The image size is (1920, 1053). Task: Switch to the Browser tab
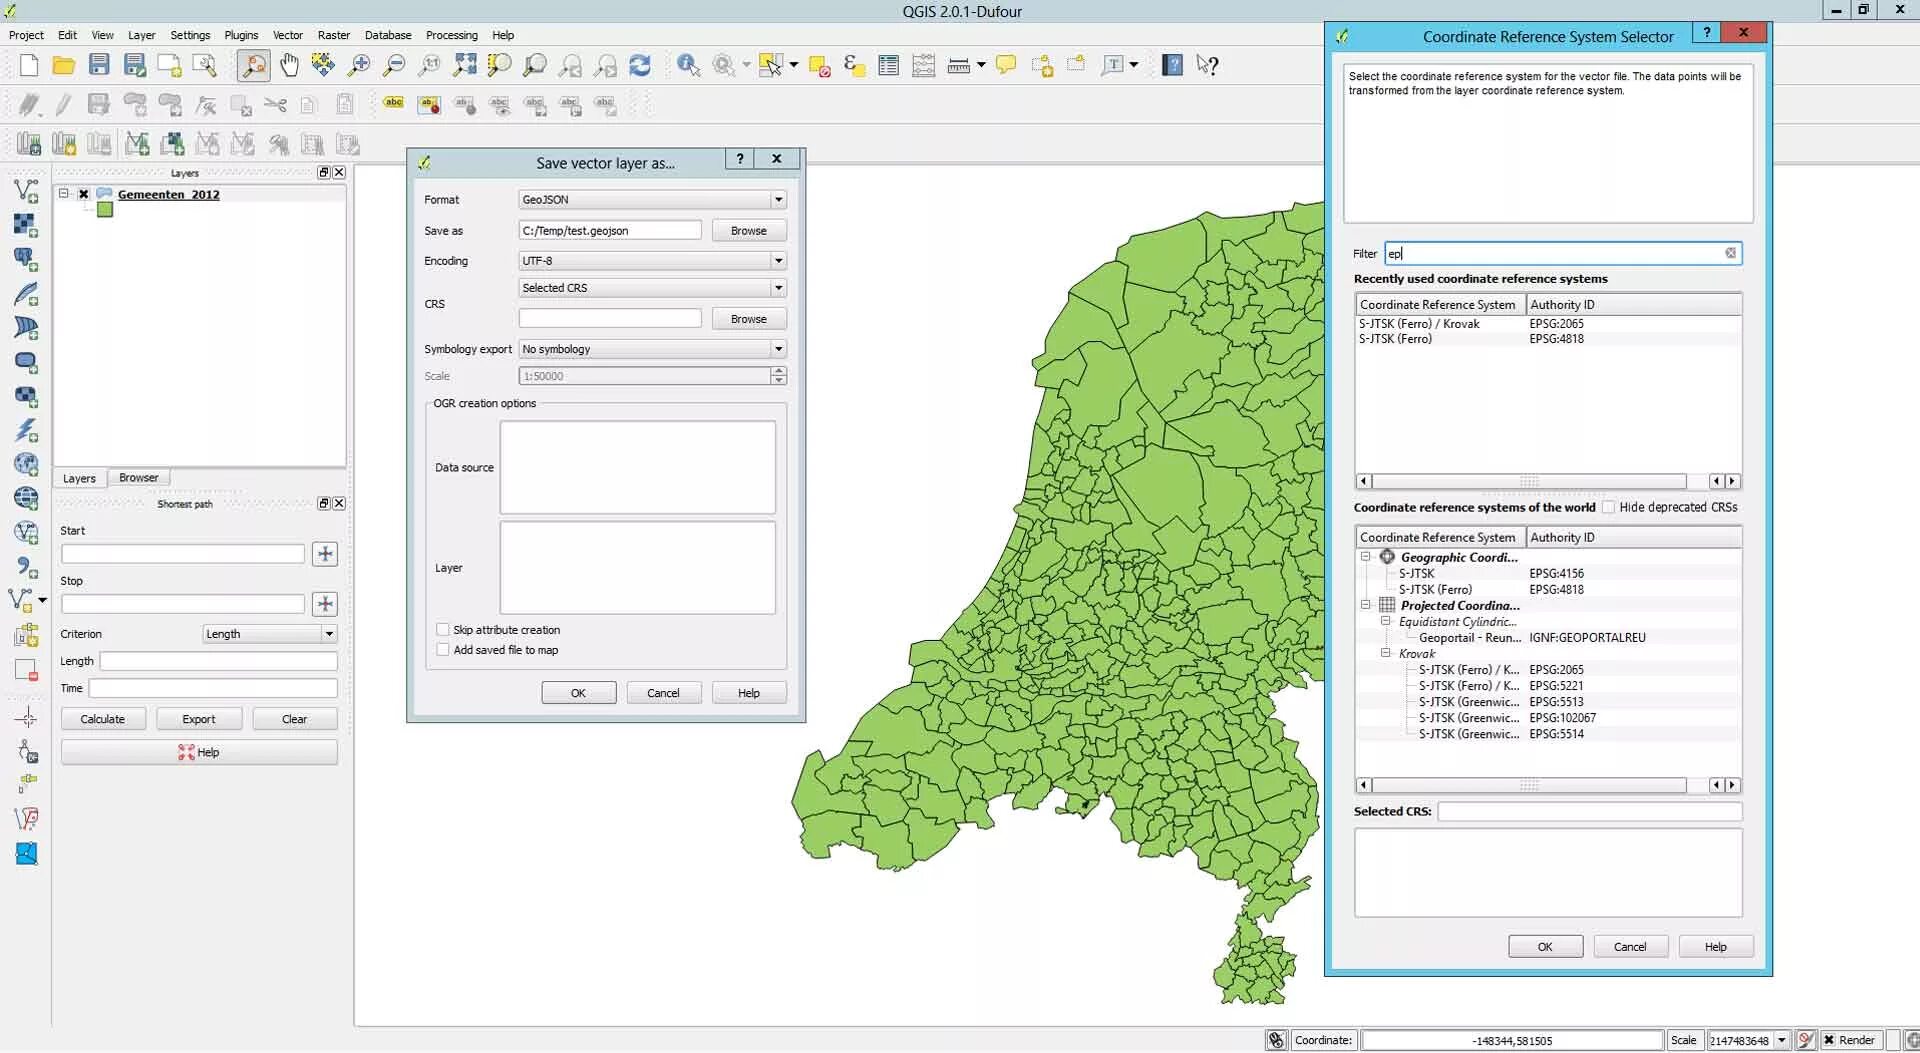click(139, 478)
